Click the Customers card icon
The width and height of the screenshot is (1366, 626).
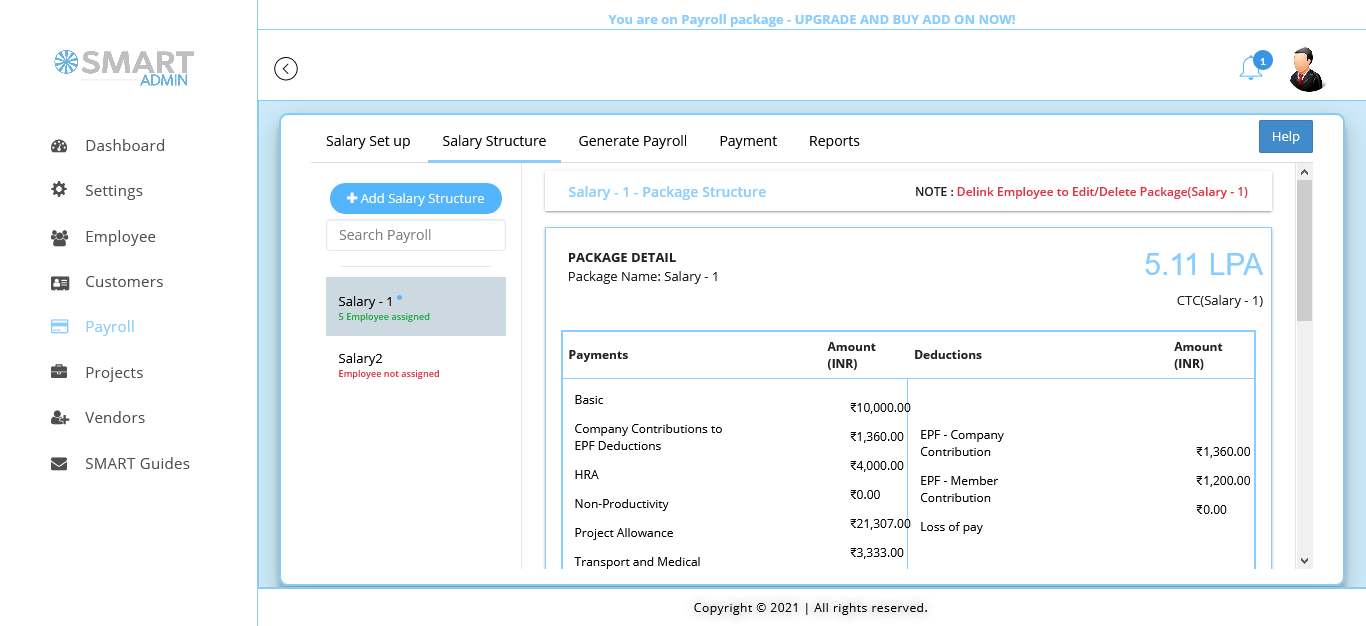(x=59, y=282)
